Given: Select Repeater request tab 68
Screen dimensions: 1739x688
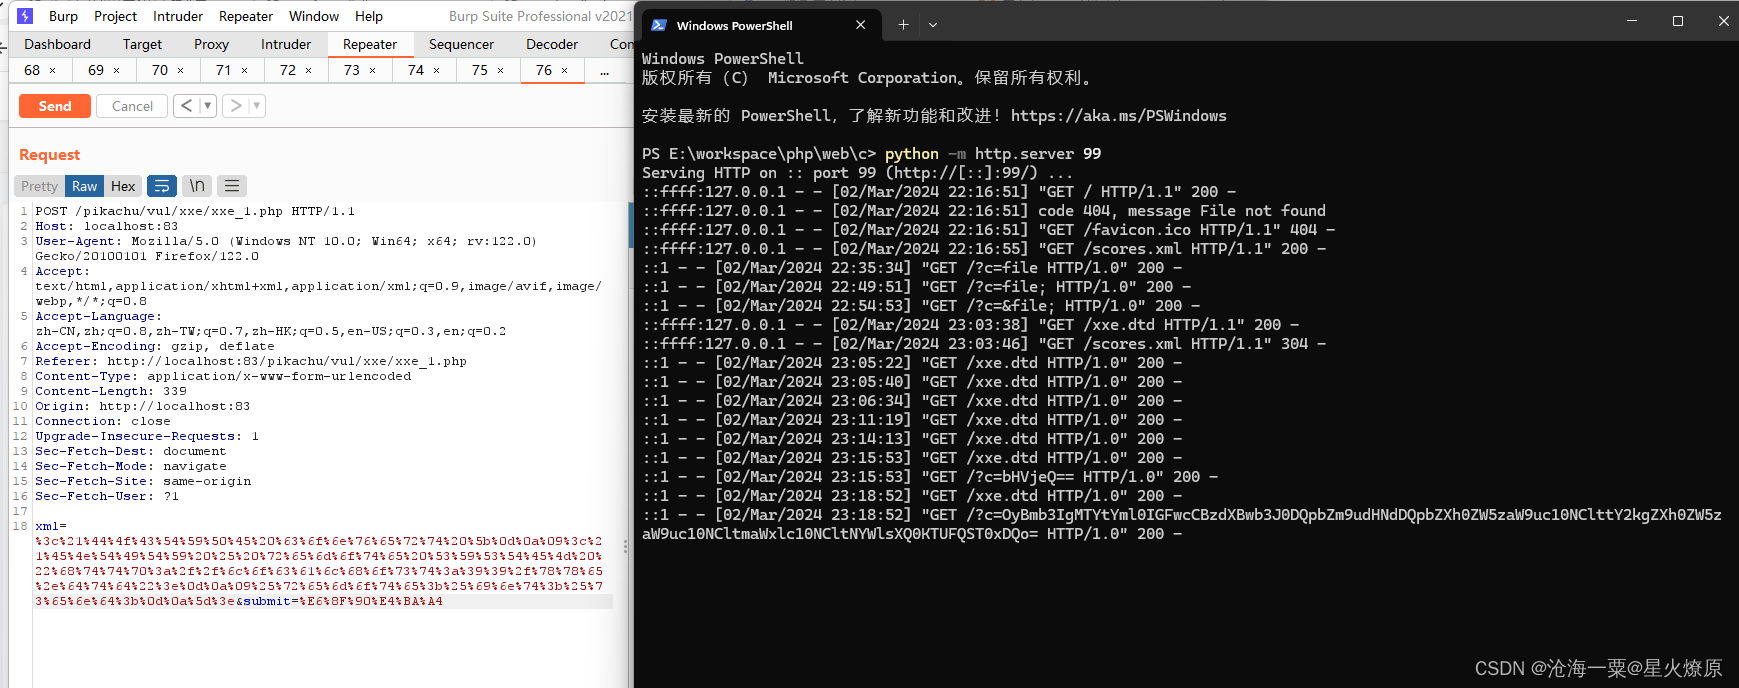Looking at the screenshot, I should [x=33, y=70].
